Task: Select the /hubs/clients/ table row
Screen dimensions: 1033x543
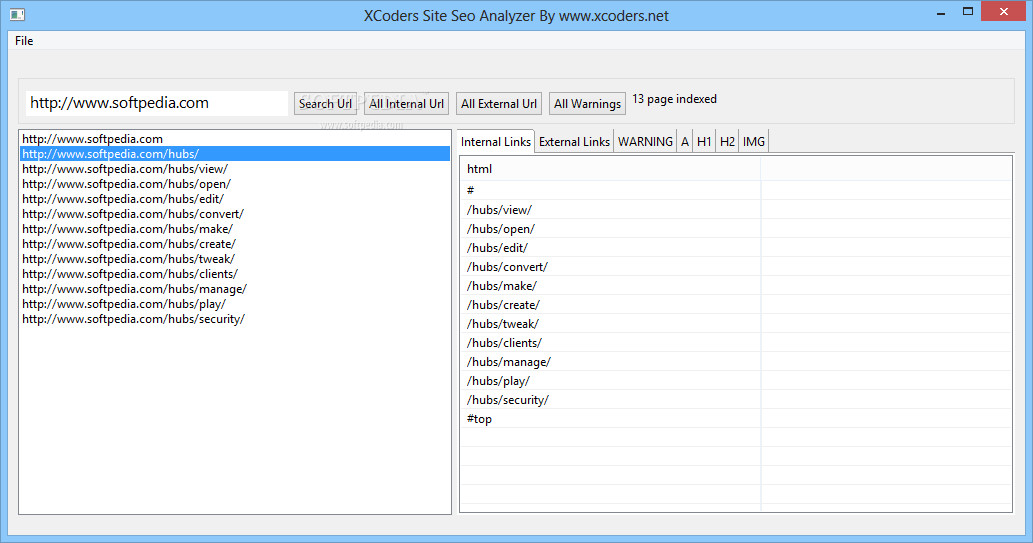Action: [735, 343]
